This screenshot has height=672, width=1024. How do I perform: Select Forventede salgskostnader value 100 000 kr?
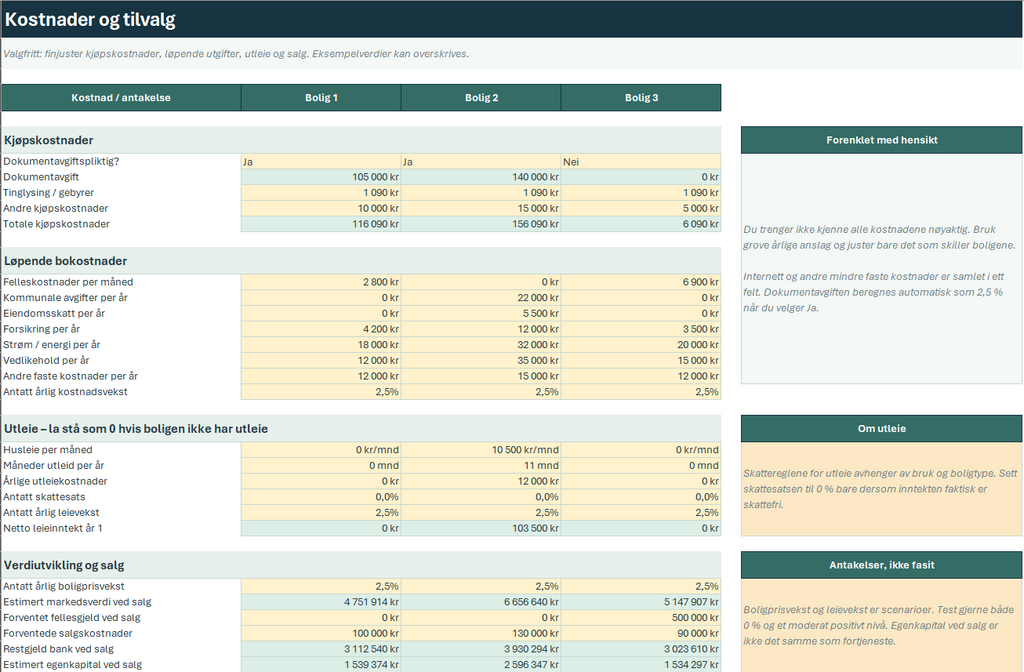click(x=321, y=633)
